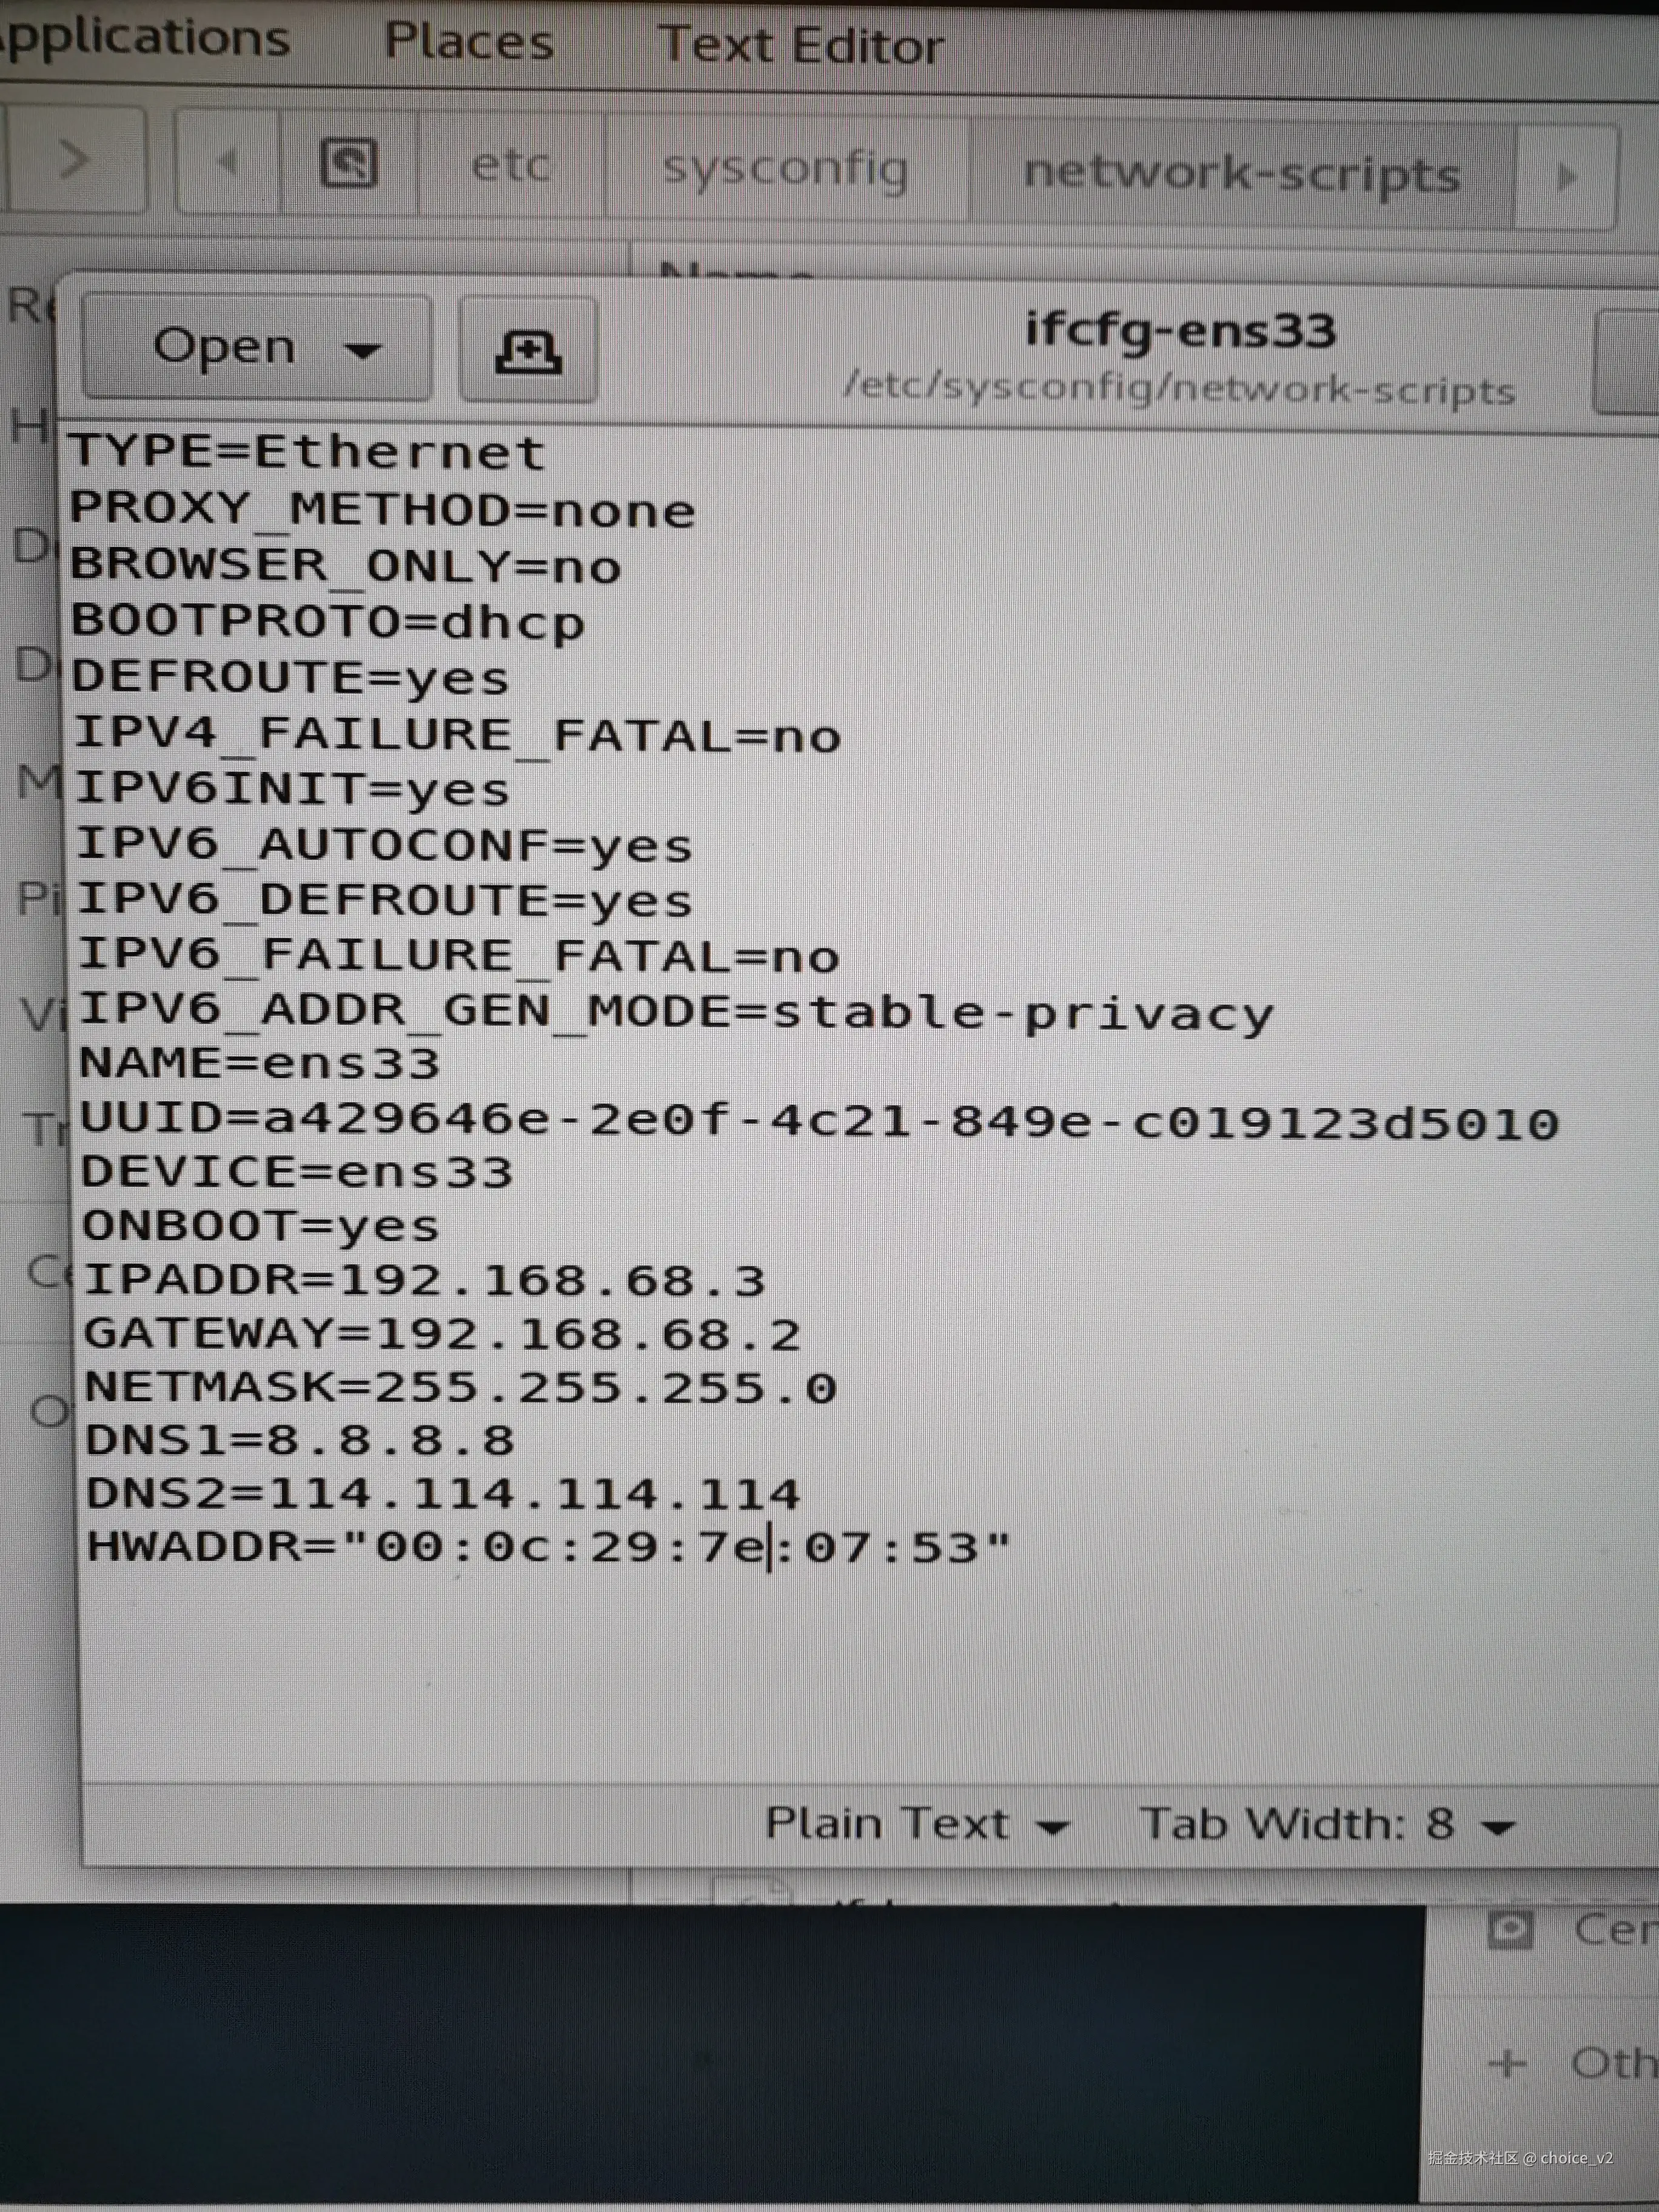Viewport: 1659px width, 2212px height.
Task: Click the Open file button
Action: (225, 348)
